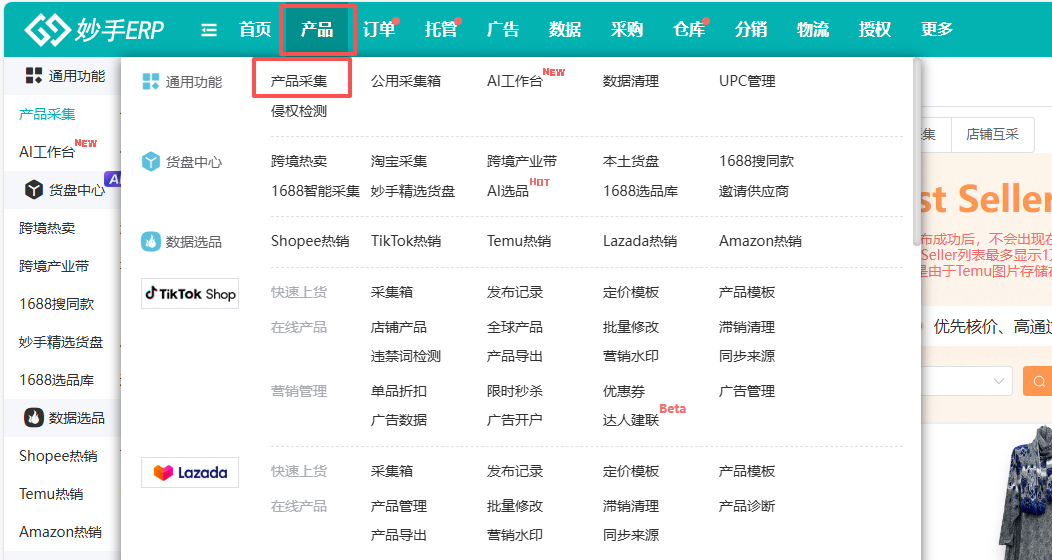
Task: Click the dropdown panel vertical scrollbar
Action: tap(916, 151)
